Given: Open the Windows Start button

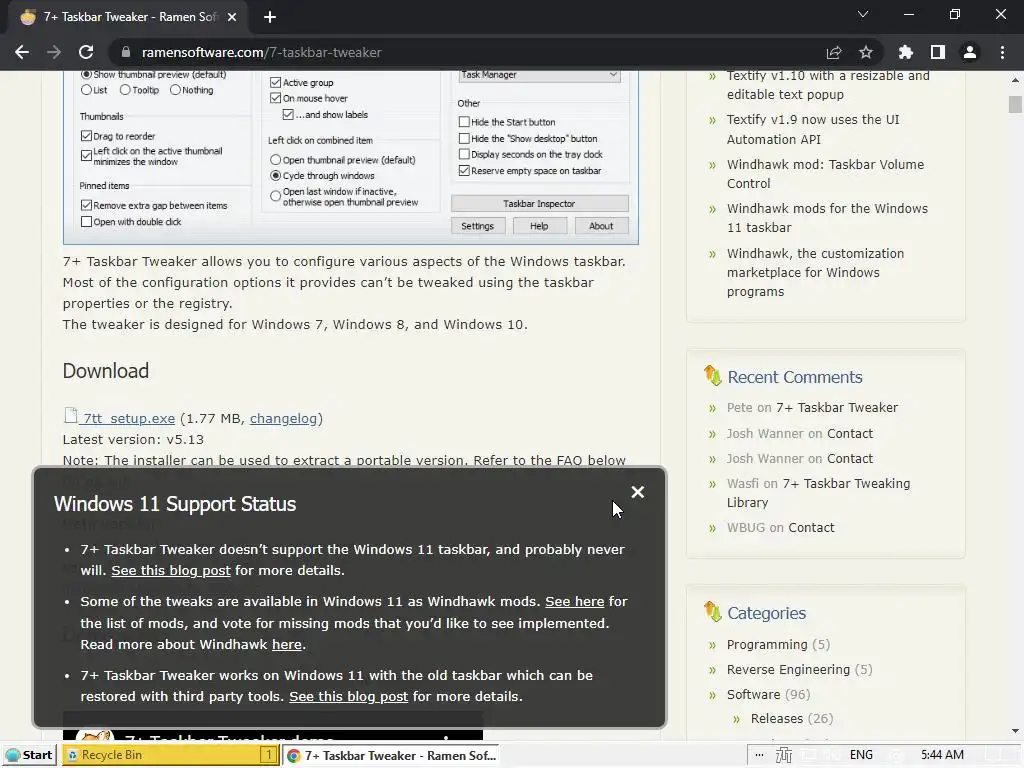Looking at the screenshot, I should (28, 755).
